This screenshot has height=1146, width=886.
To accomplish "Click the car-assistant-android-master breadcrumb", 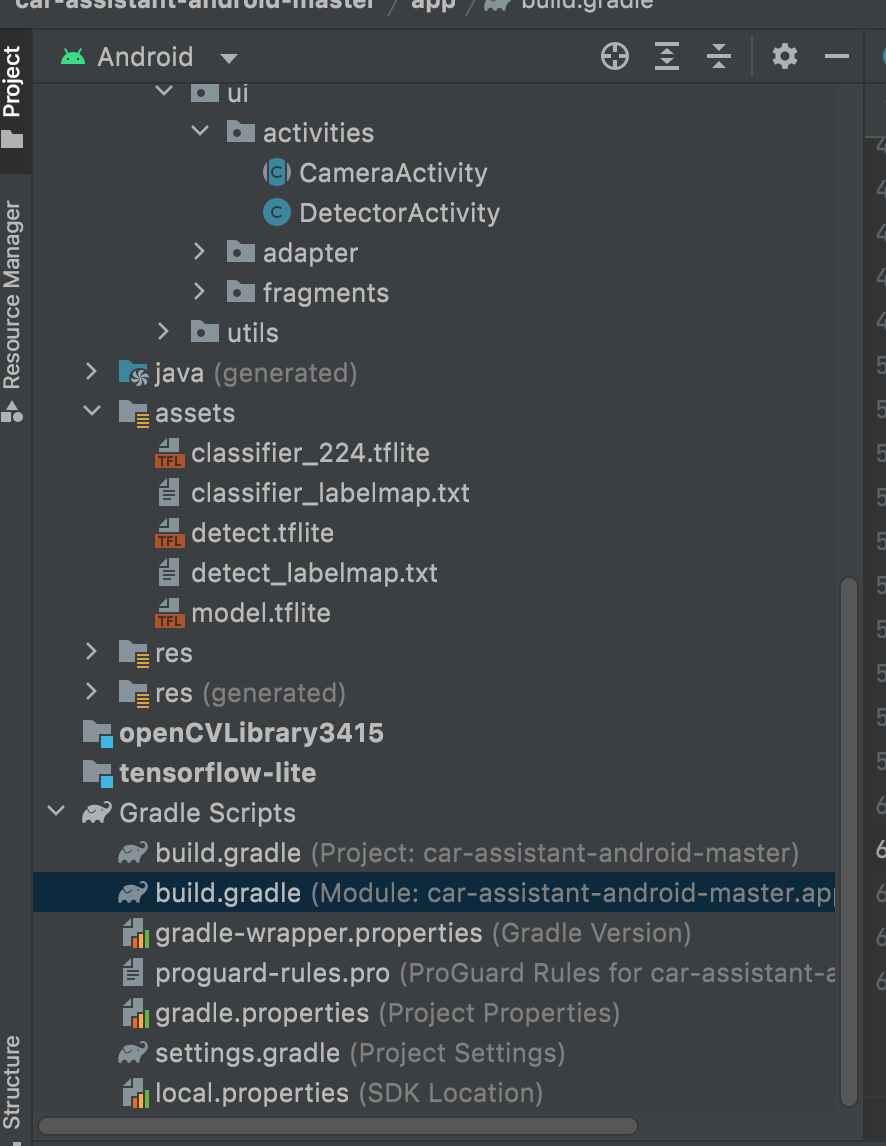I will point(194,4).
